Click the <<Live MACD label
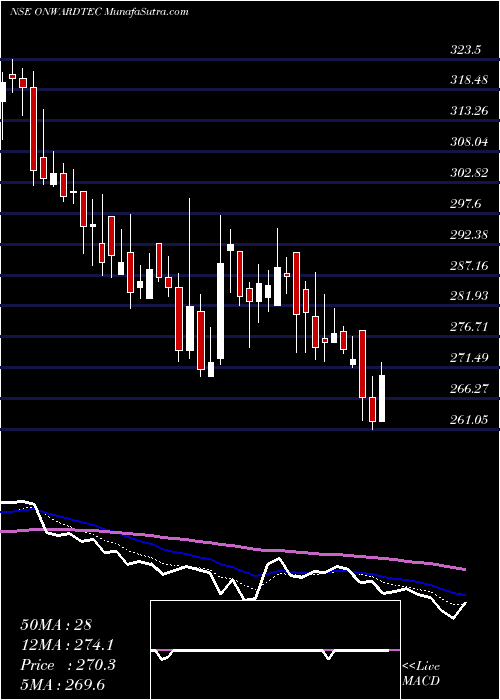 coord(421,673)
